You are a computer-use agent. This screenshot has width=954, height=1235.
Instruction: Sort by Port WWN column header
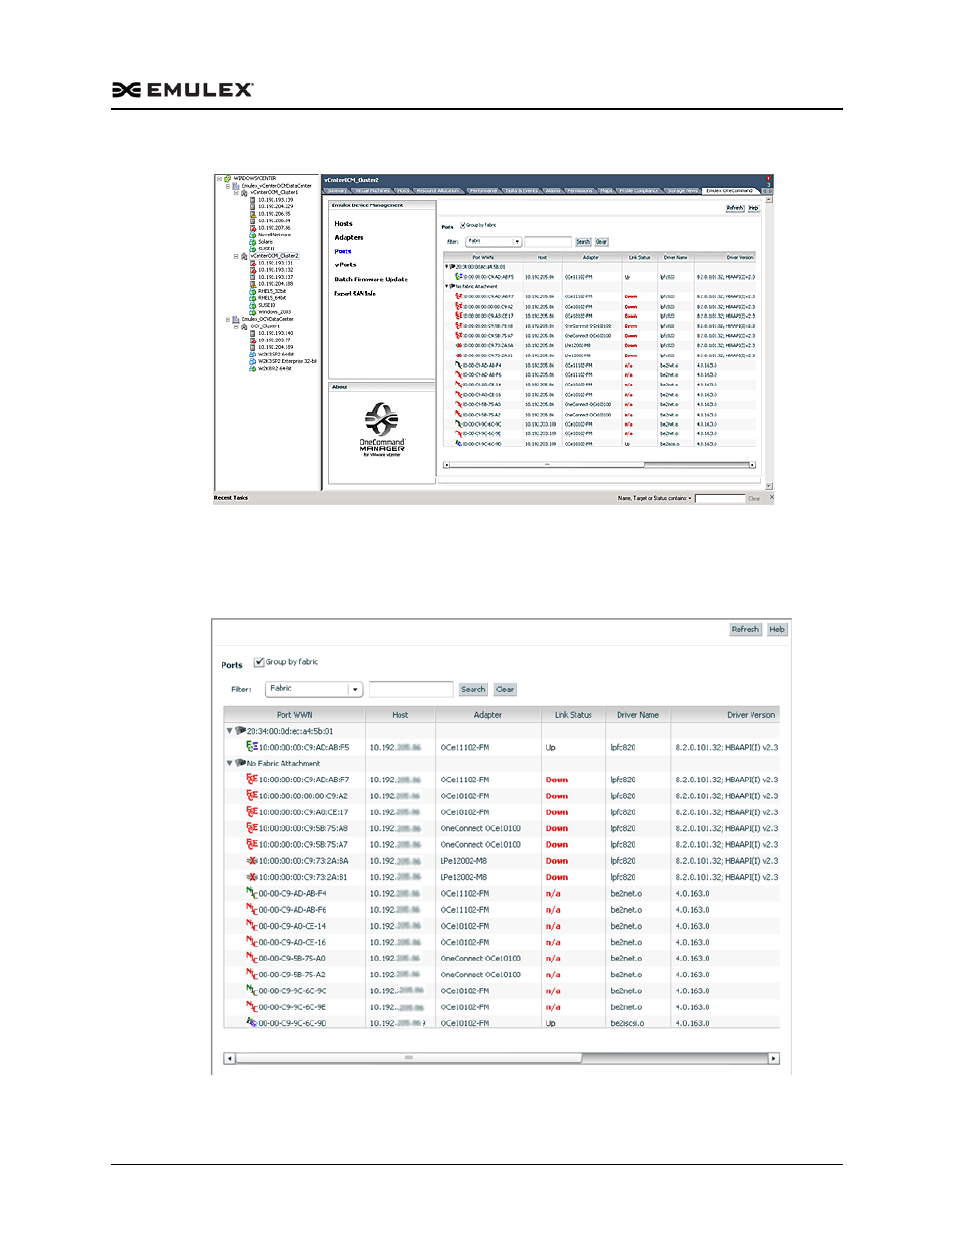[294, 715]
